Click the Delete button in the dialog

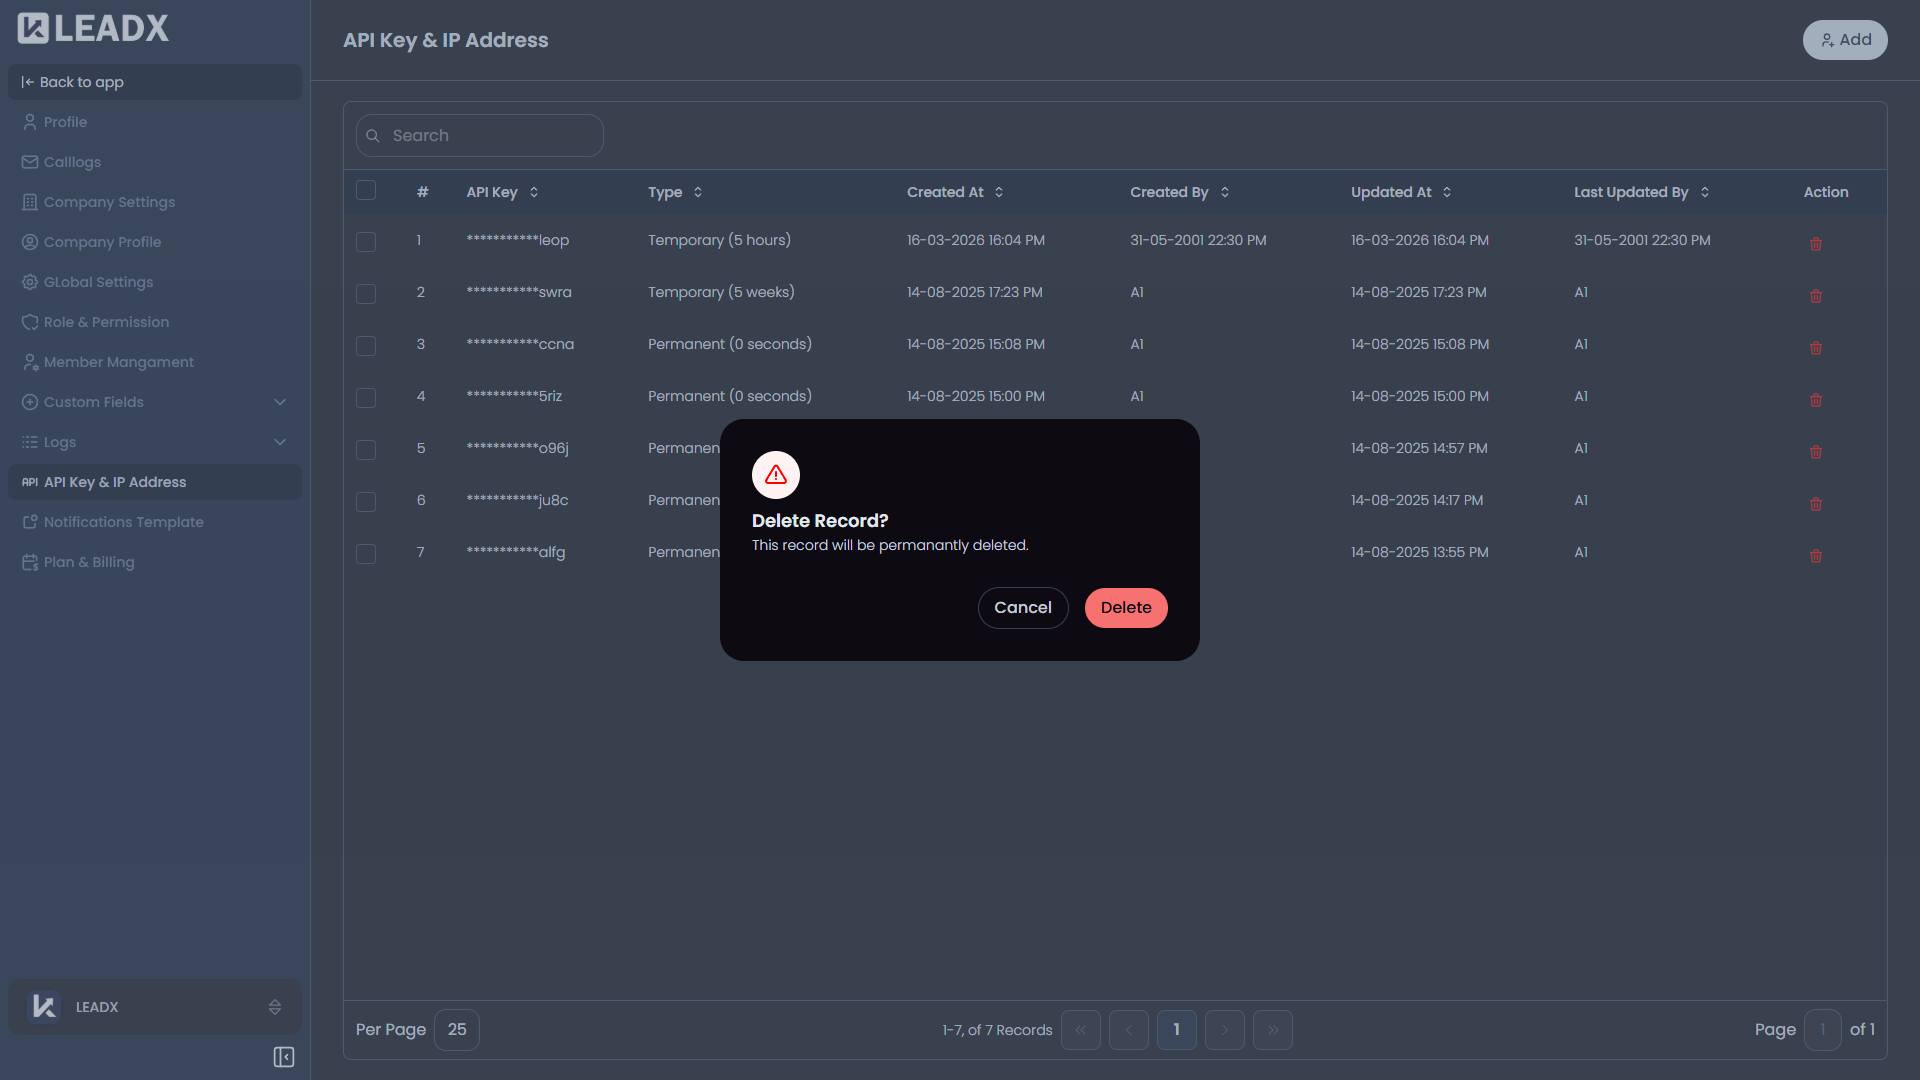point(1125,607)
